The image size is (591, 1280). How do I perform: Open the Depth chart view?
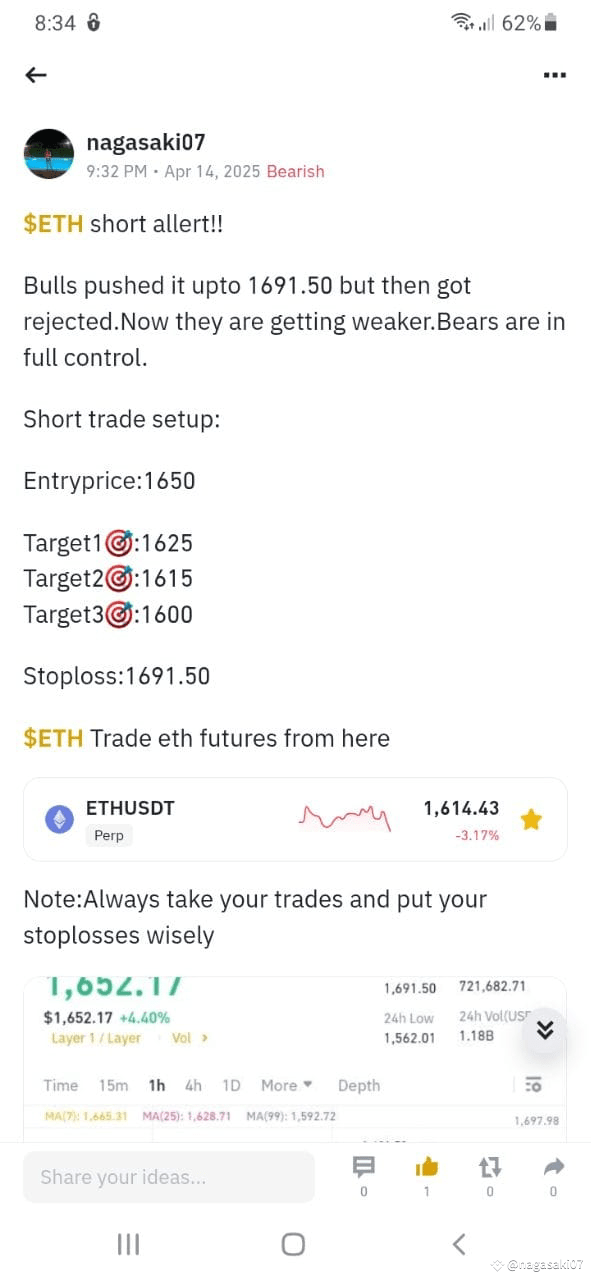[x=359, y=1085]
